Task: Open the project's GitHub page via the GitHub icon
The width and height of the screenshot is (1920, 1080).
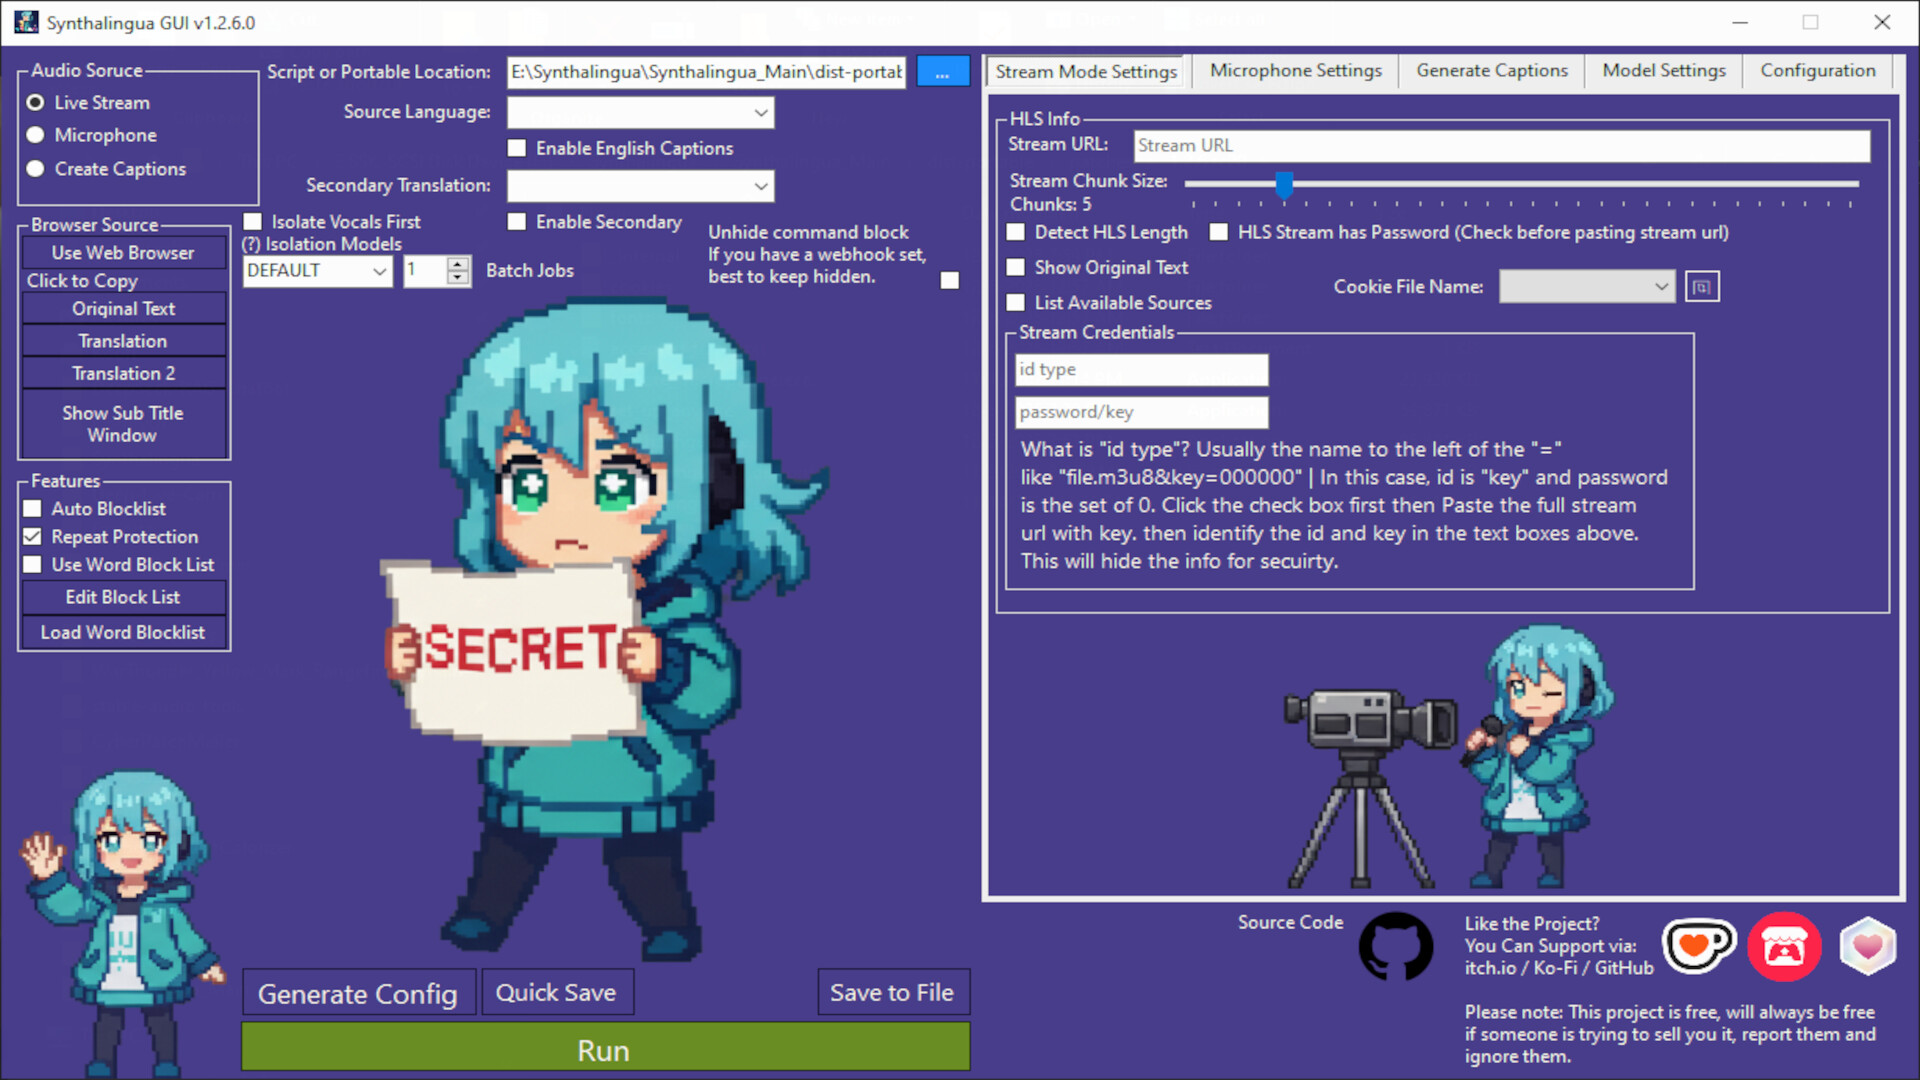Action: [x=1396, y=946]
